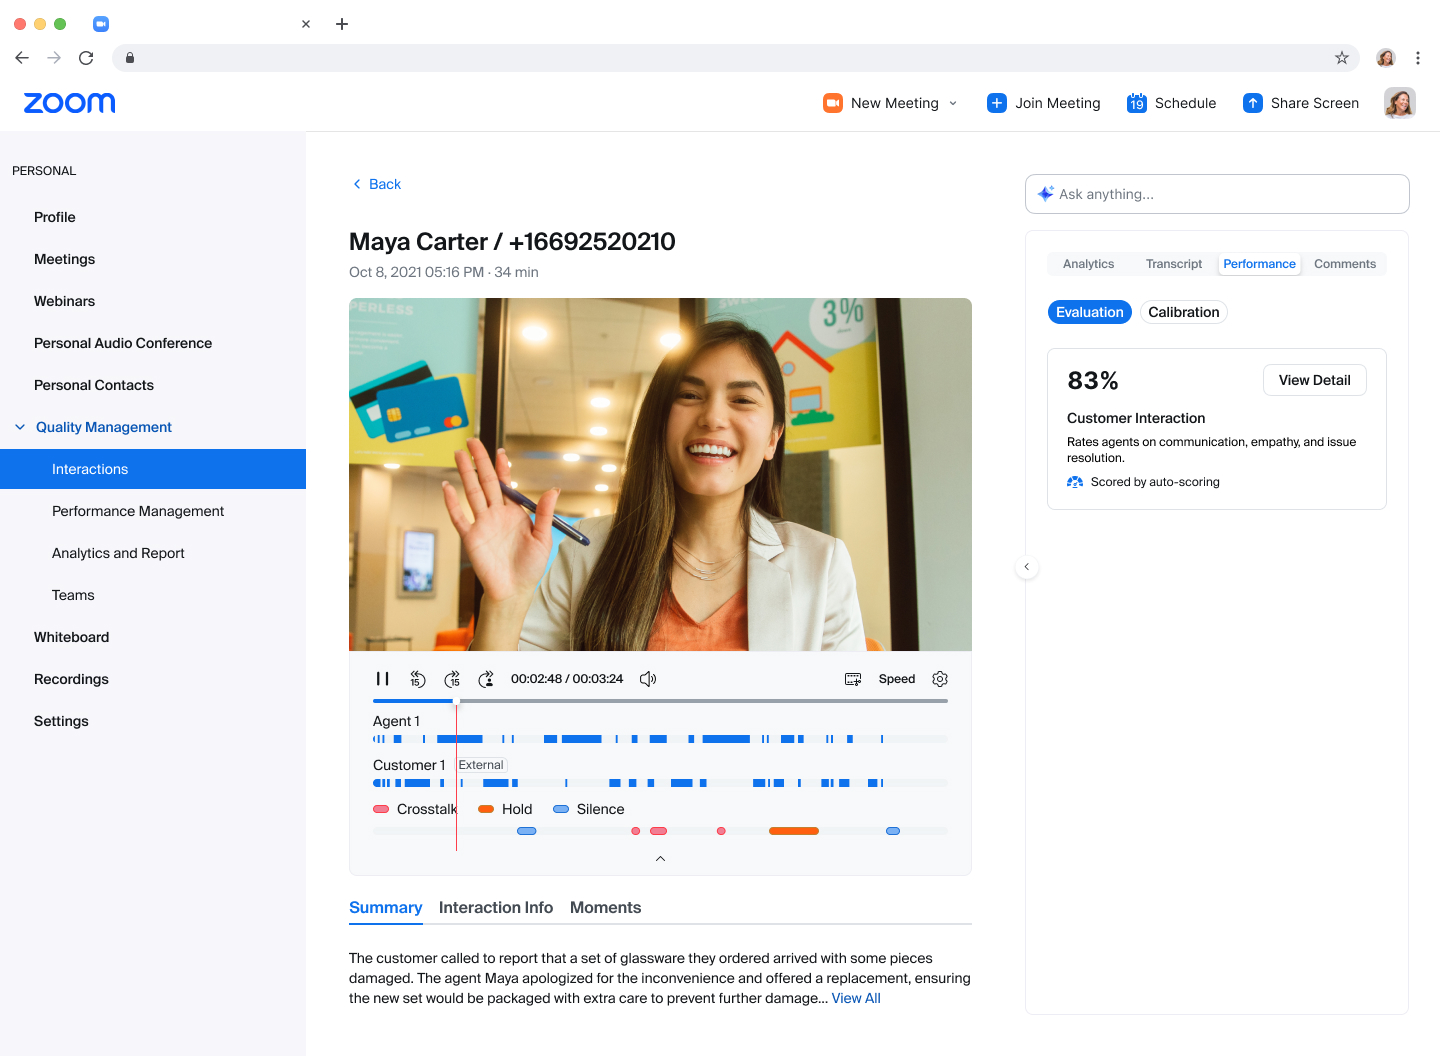Jump to next speaker segment
This screenshot has width=1440, height=1056.
tap(486, 679)
